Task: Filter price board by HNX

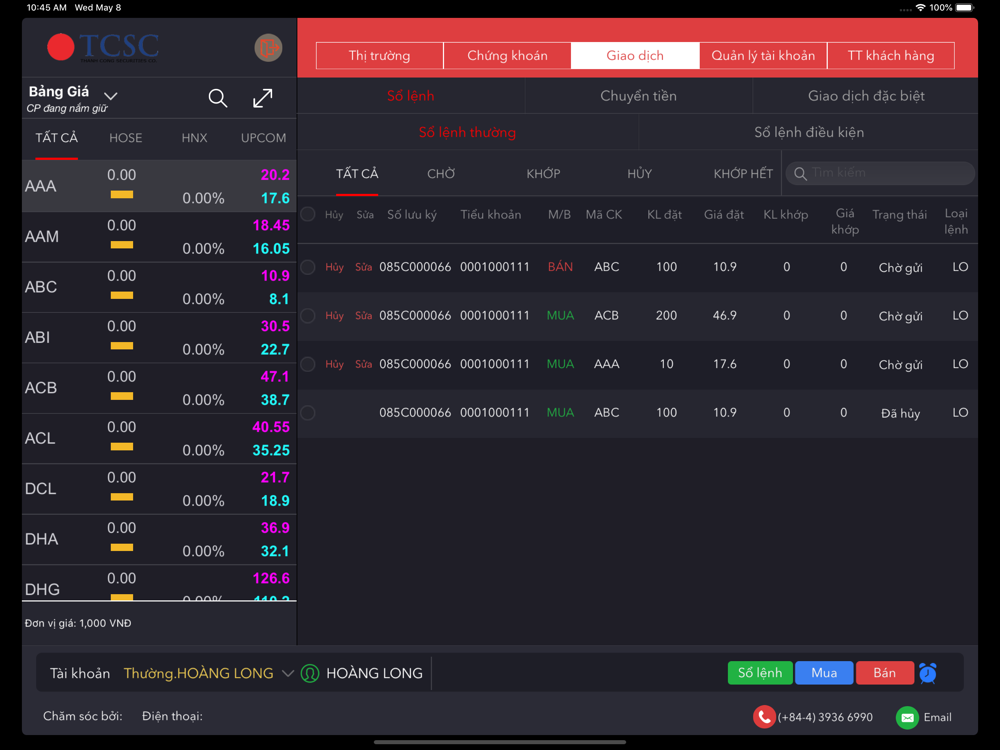Action: click(195, 138)
